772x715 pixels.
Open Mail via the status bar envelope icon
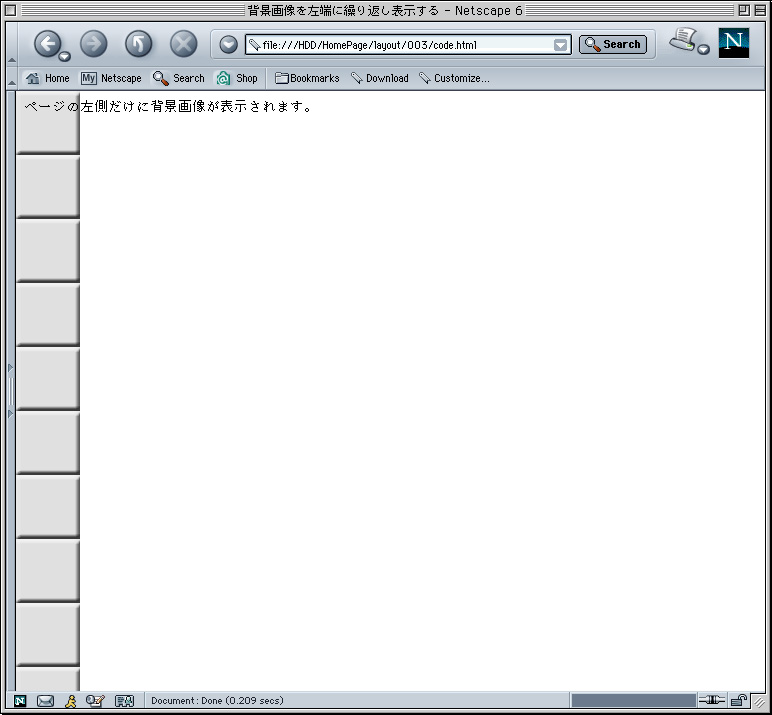tap(45, 701)
